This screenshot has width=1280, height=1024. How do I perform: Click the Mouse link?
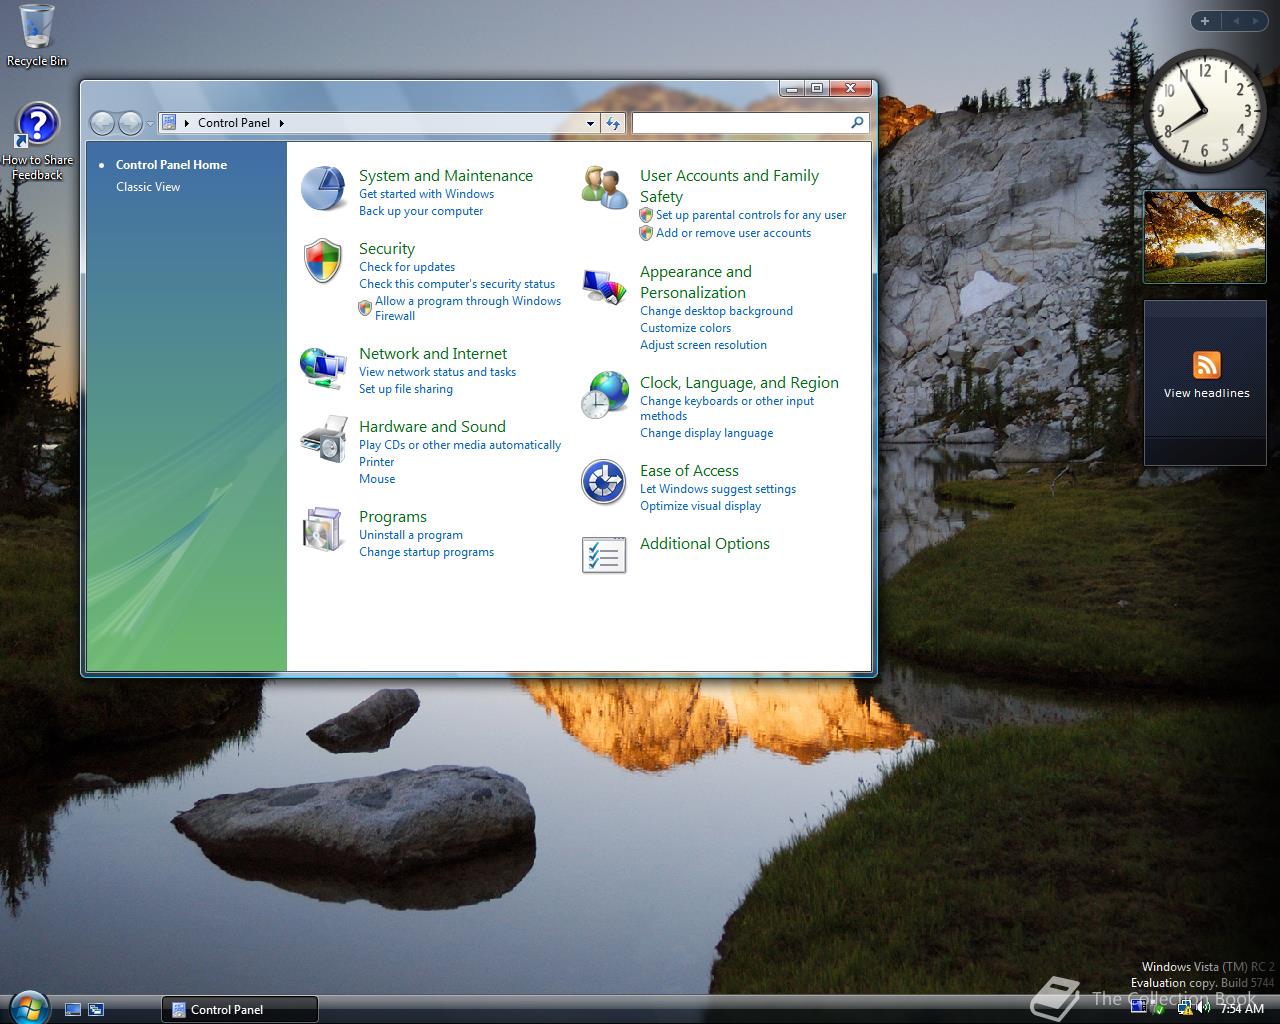377,479
